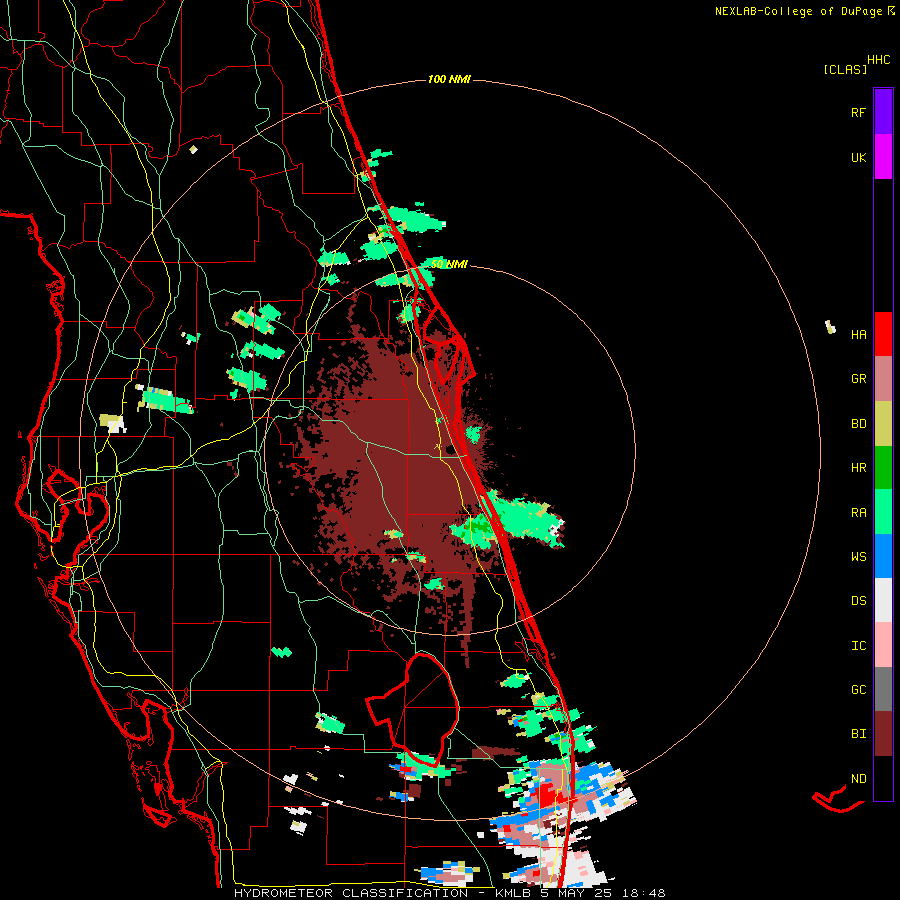900x900 pixels.
Task: Click the 'GR' legend label
Action: tap(858, 379)
